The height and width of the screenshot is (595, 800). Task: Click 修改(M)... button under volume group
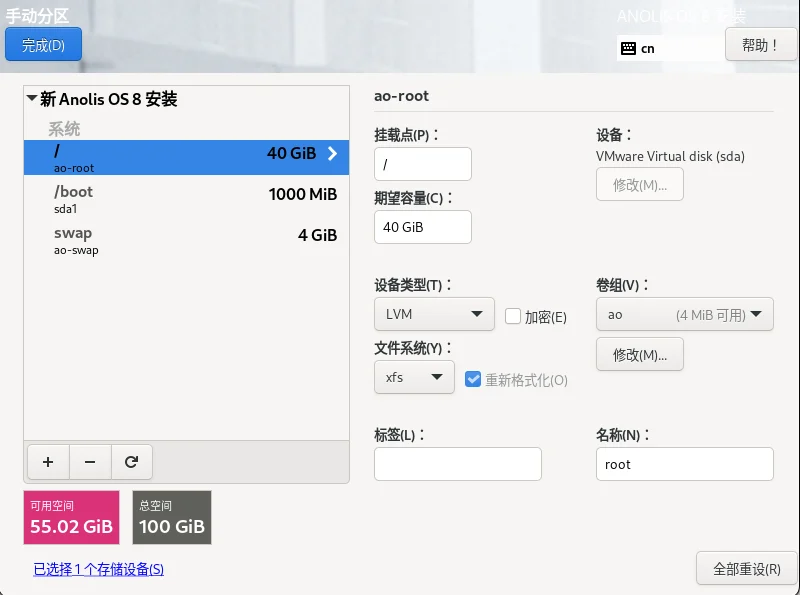640,354
